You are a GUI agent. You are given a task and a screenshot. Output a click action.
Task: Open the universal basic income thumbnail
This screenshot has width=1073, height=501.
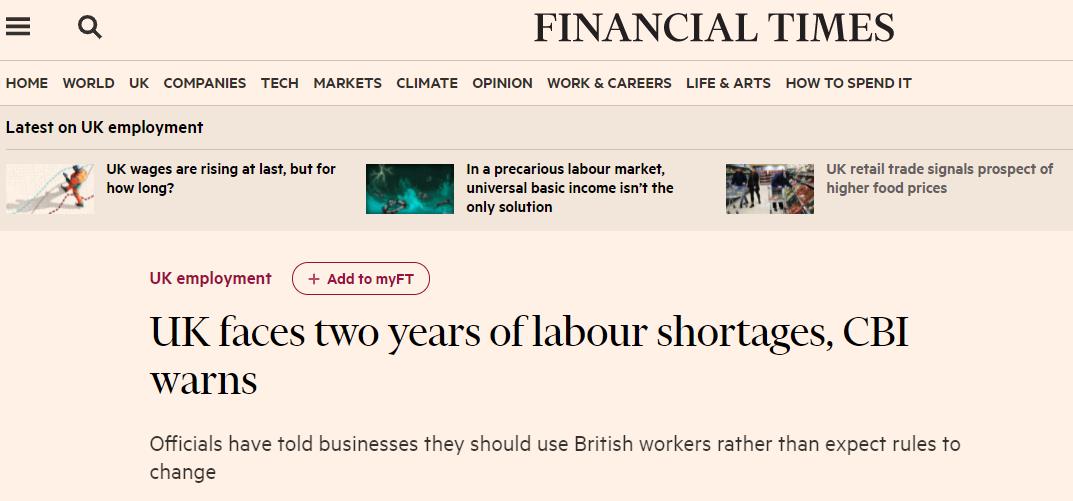click(410, 189)
